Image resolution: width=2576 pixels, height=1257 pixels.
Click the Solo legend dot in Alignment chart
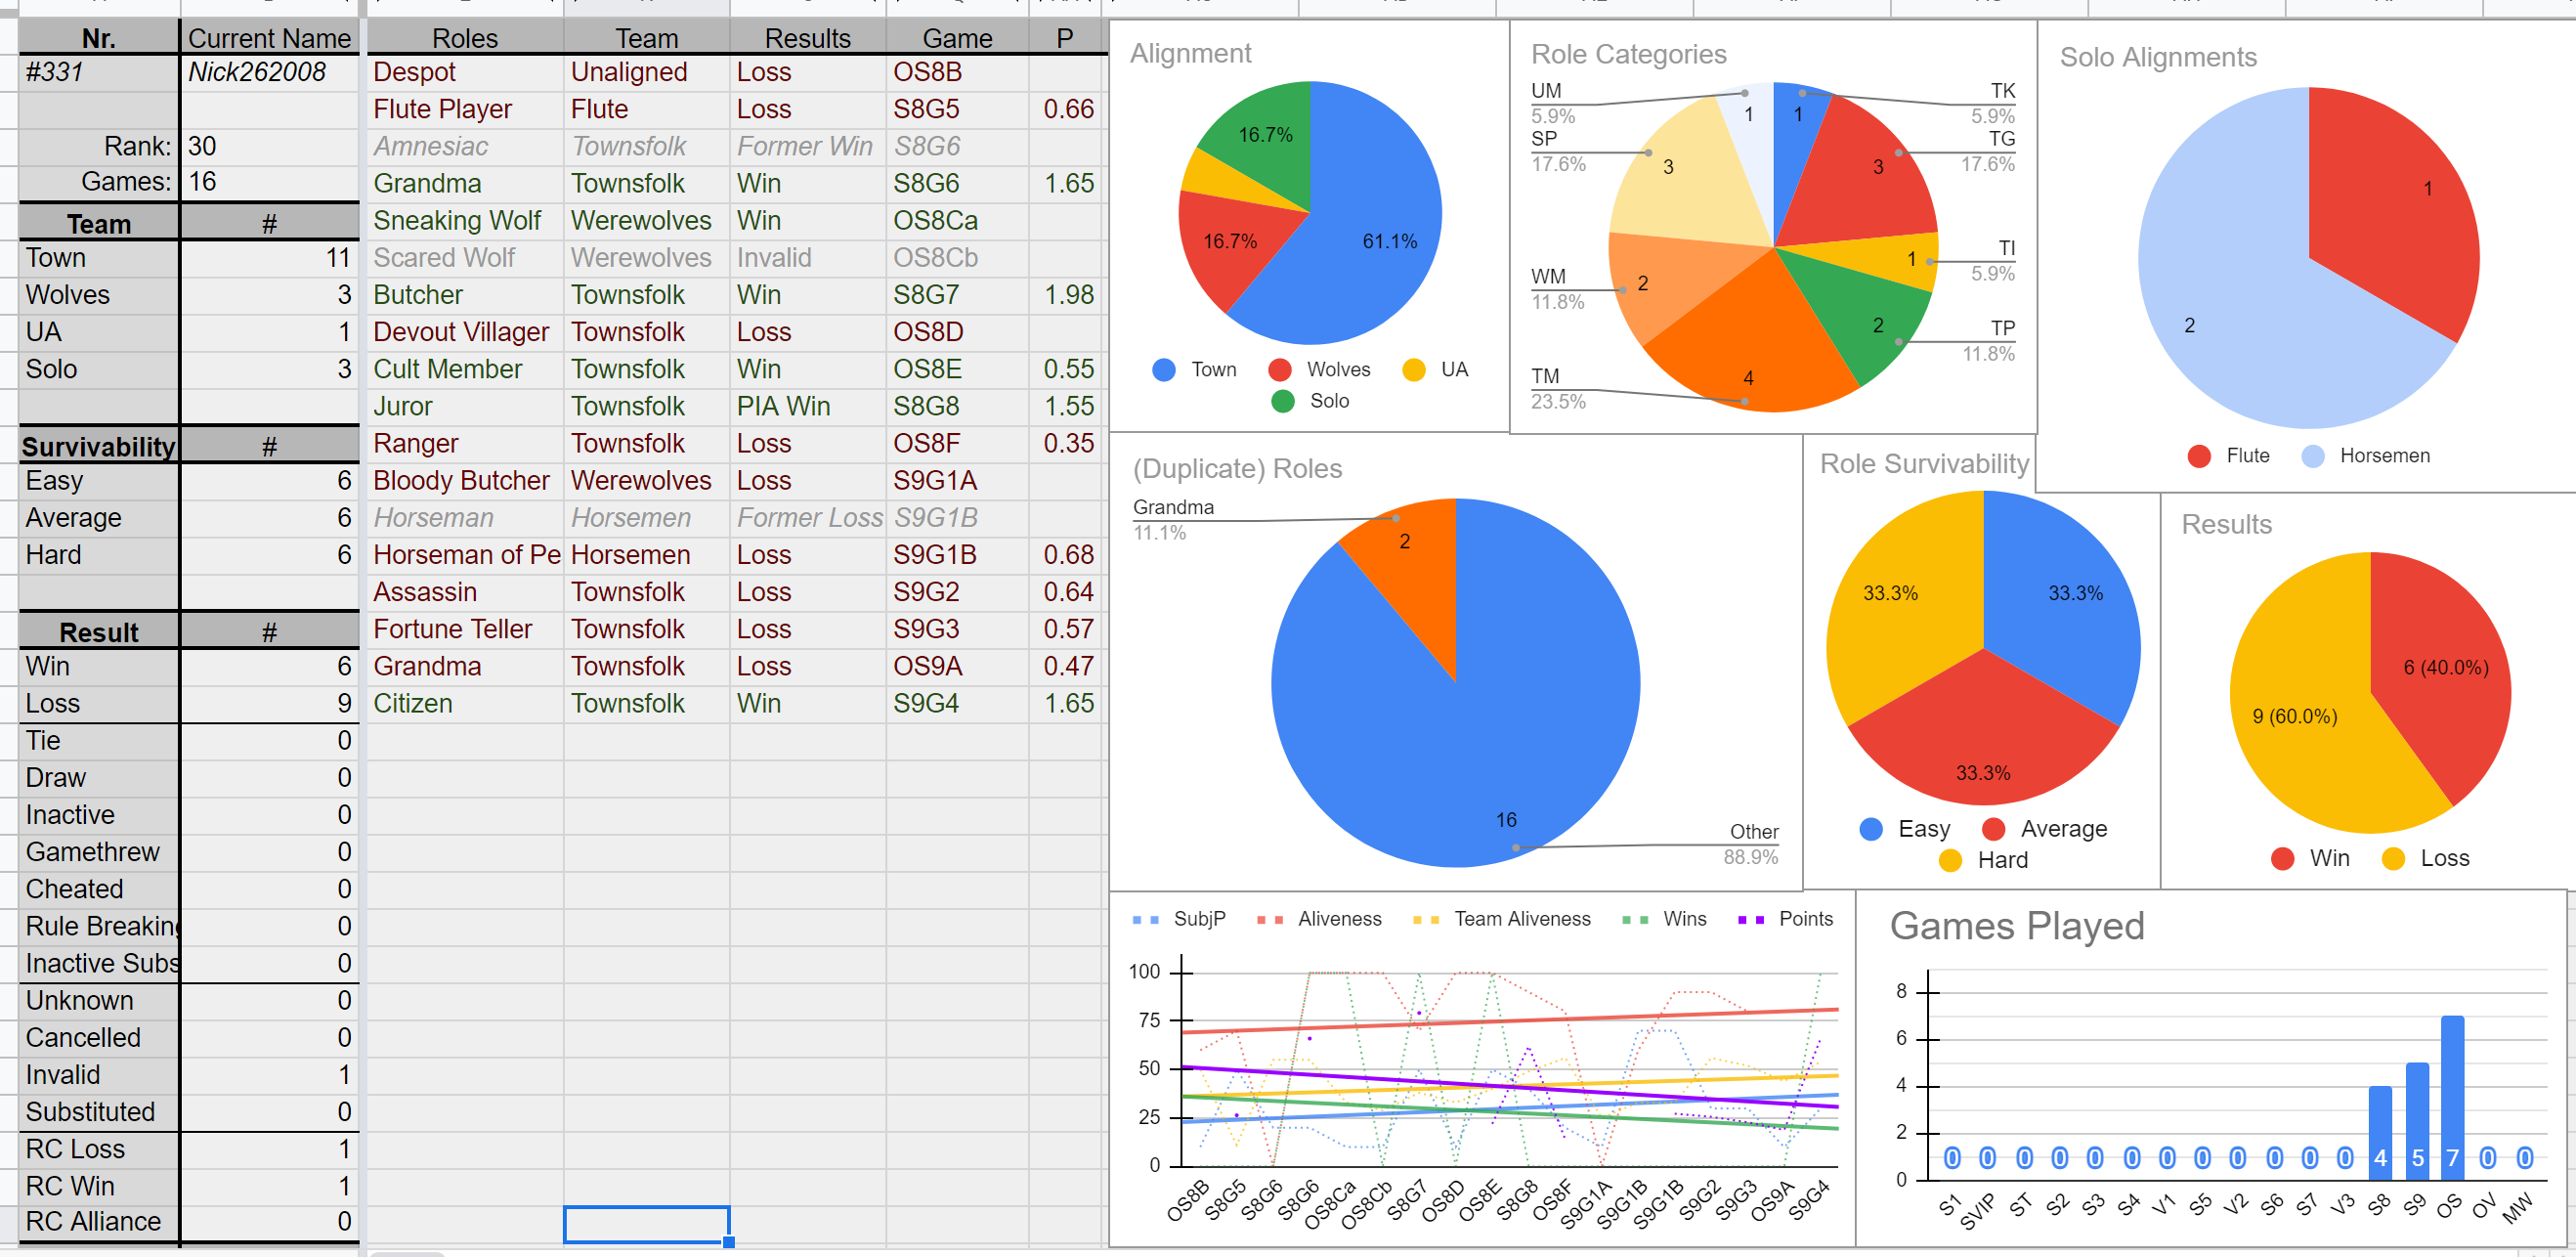tap(1282, 401)
